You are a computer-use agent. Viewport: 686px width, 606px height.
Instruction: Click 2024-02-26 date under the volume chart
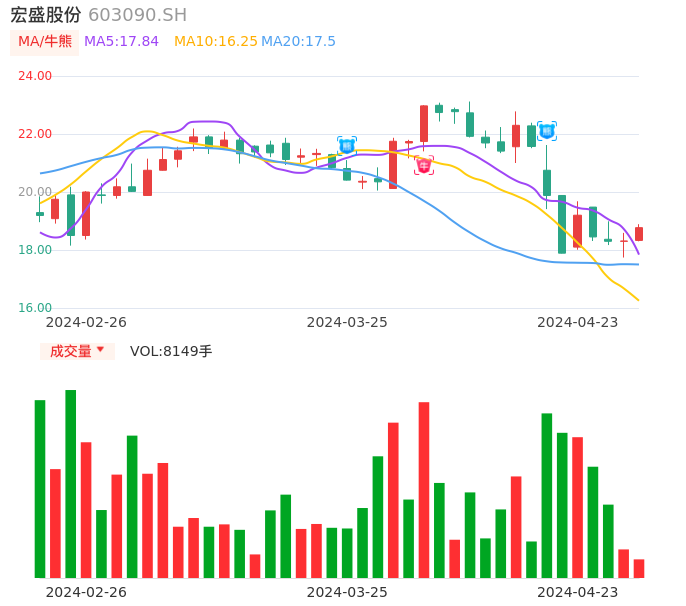click(86, 592)
